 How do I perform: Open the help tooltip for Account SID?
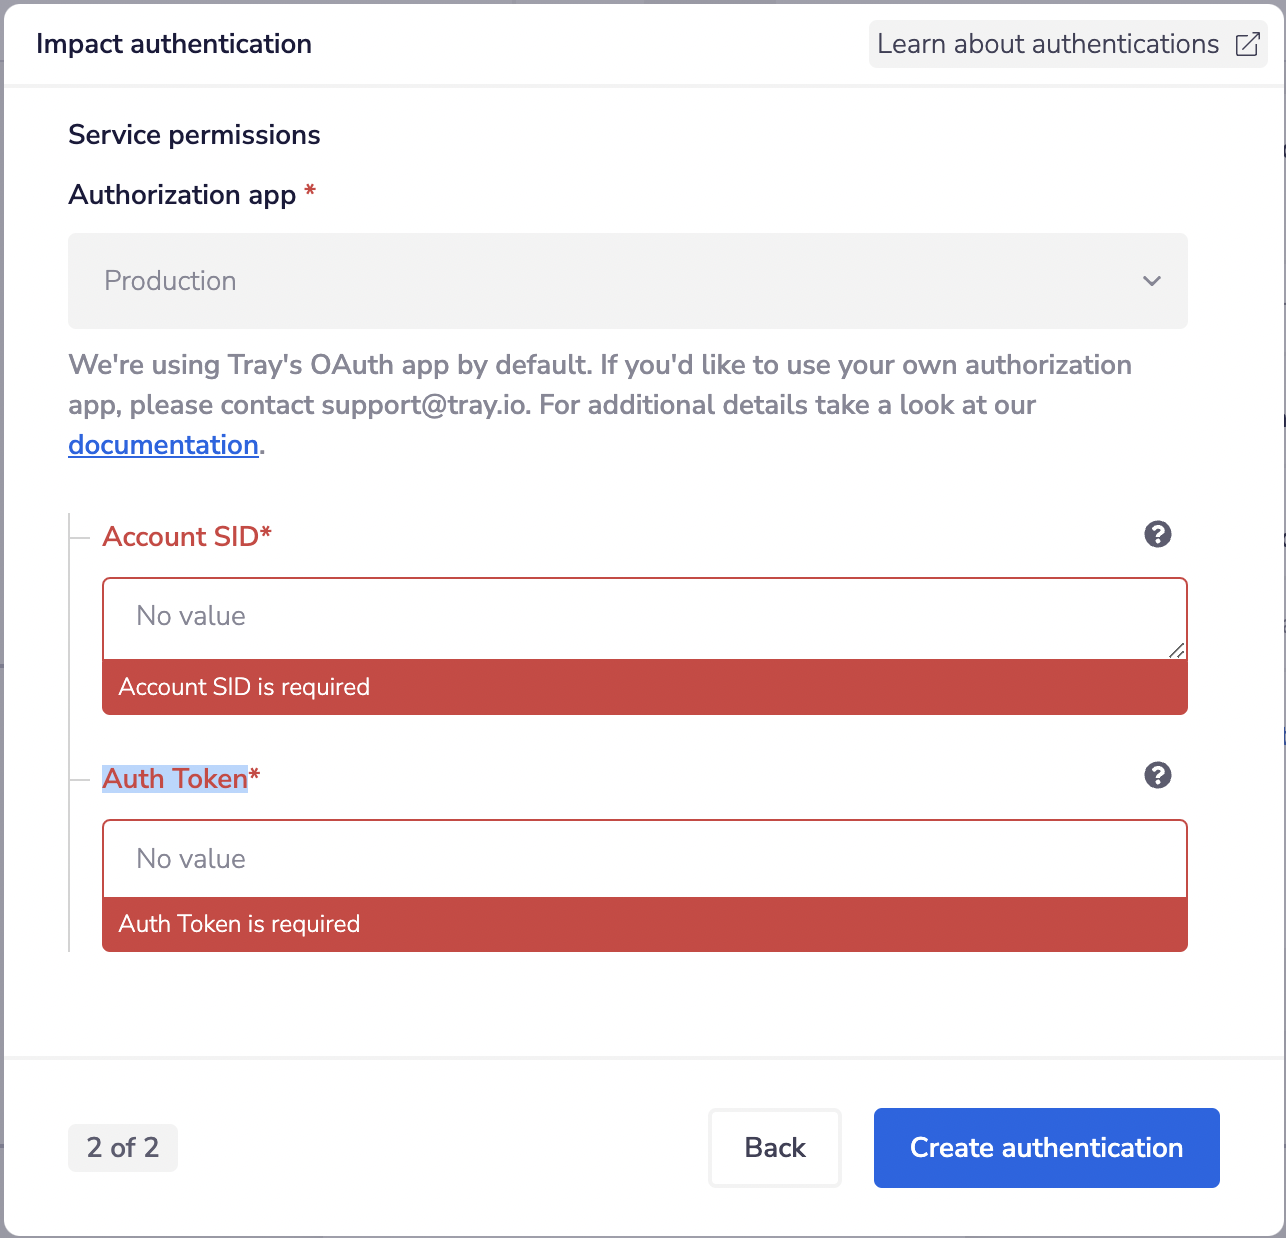(x=1157, y=535)
